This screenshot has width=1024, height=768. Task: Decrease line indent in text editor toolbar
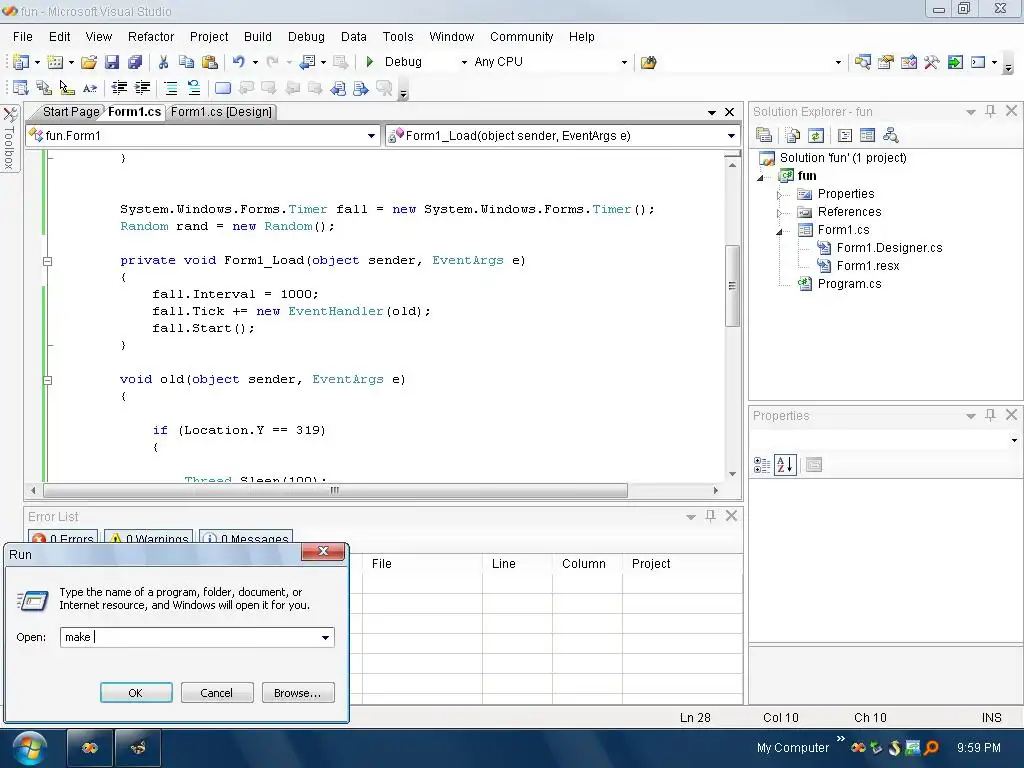(x=119, y=88)
